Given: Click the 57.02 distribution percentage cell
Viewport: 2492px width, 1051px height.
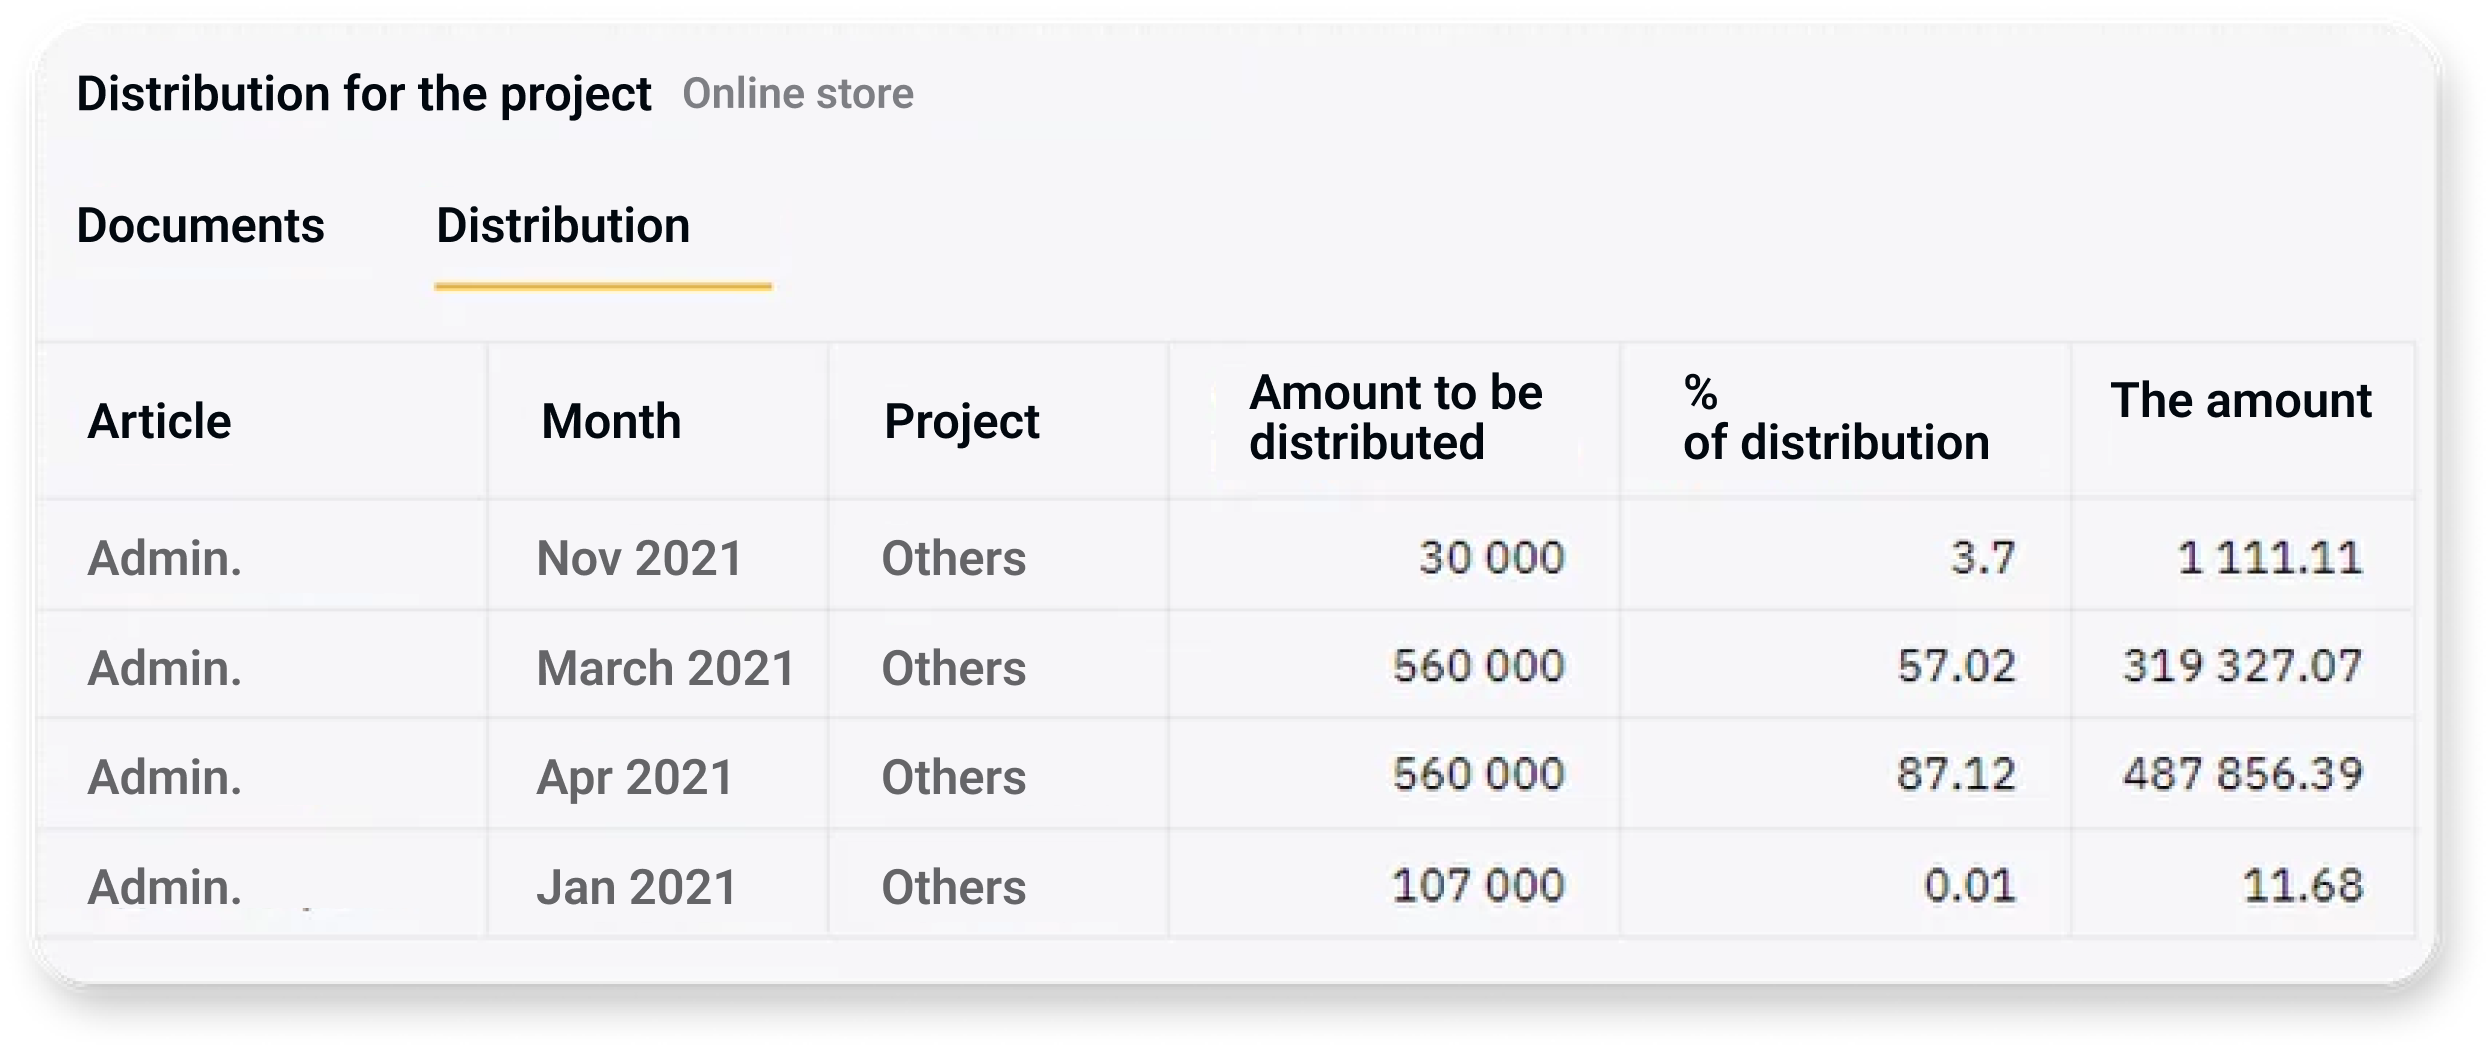Looking at the screenshot, I should pyautogui.click(x=1956, y=667).
